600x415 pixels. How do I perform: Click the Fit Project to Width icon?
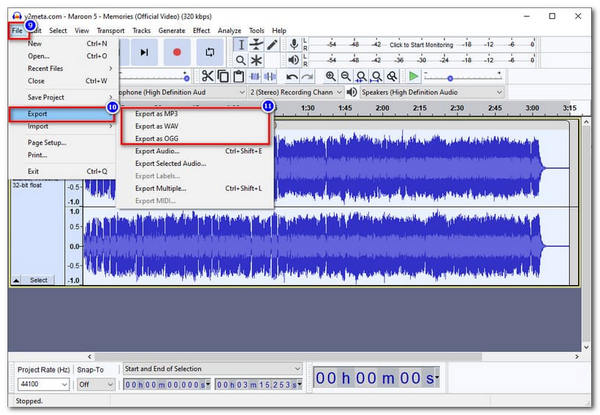tap(377, 76)
